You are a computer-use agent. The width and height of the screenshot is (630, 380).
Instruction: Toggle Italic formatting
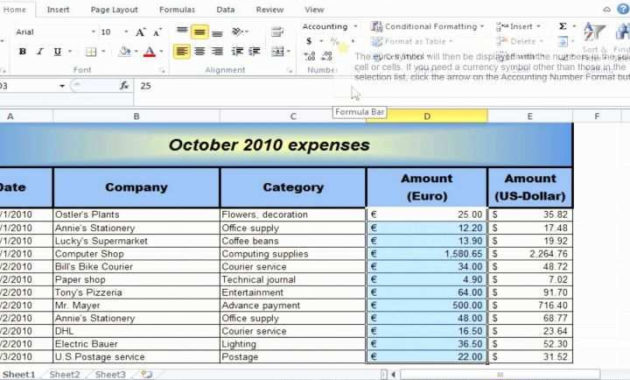[40, 51]
